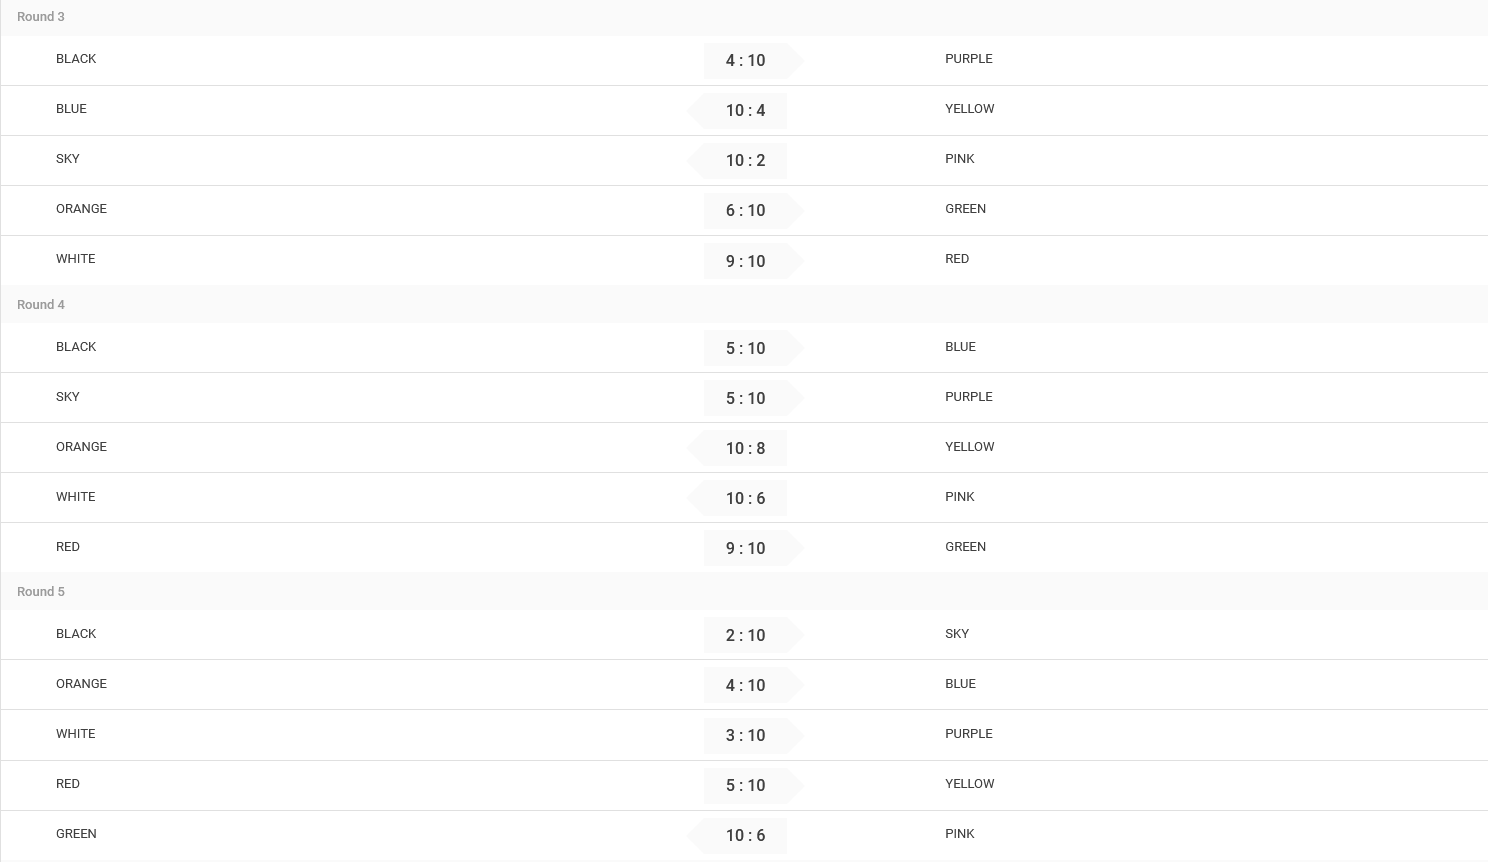Select team PURPLE in Round 3 first match
The image size is (1488, 862).
969,59
